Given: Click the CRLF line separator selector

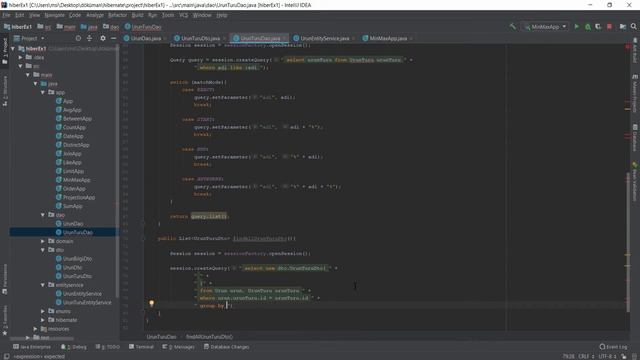Looking at the screenshot, I should tap(586, 356).
